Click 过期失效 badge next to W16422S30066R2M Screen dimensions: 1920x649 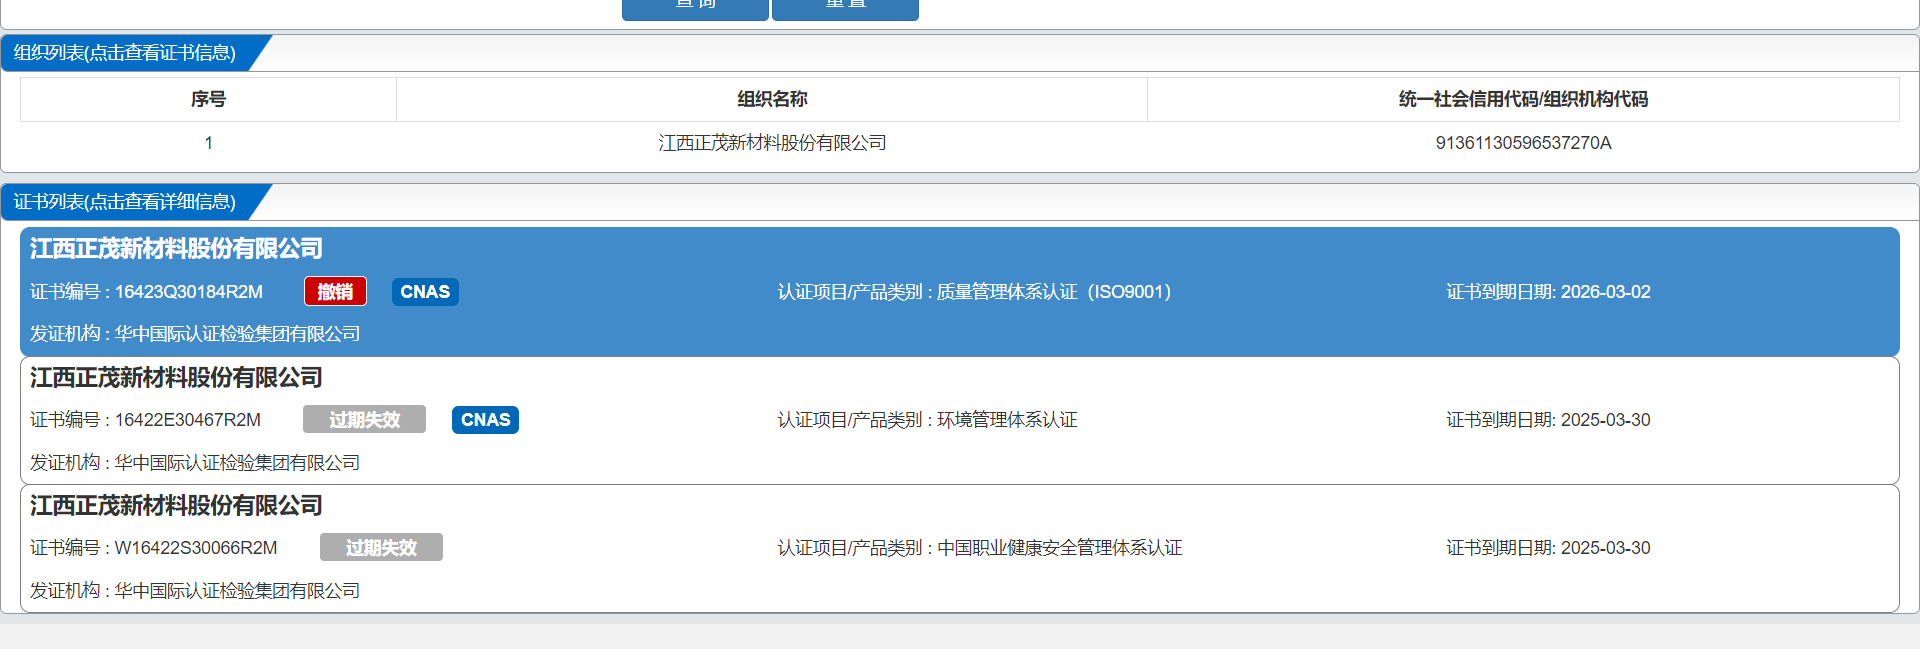tap(381, 548)
